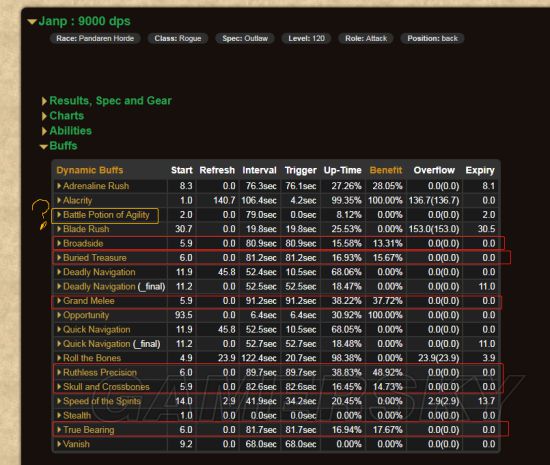550x465 pixels.
Task: Expand the Charts section
Action: [44, 116]
